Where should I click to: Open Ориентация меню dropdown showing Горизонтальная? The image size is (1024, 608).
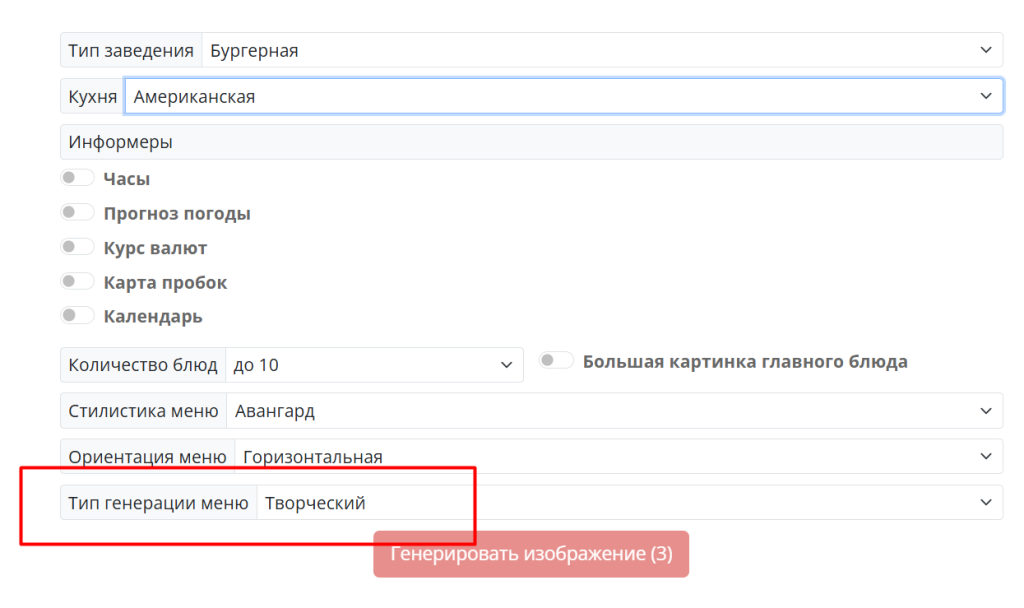tap(618, 457)
